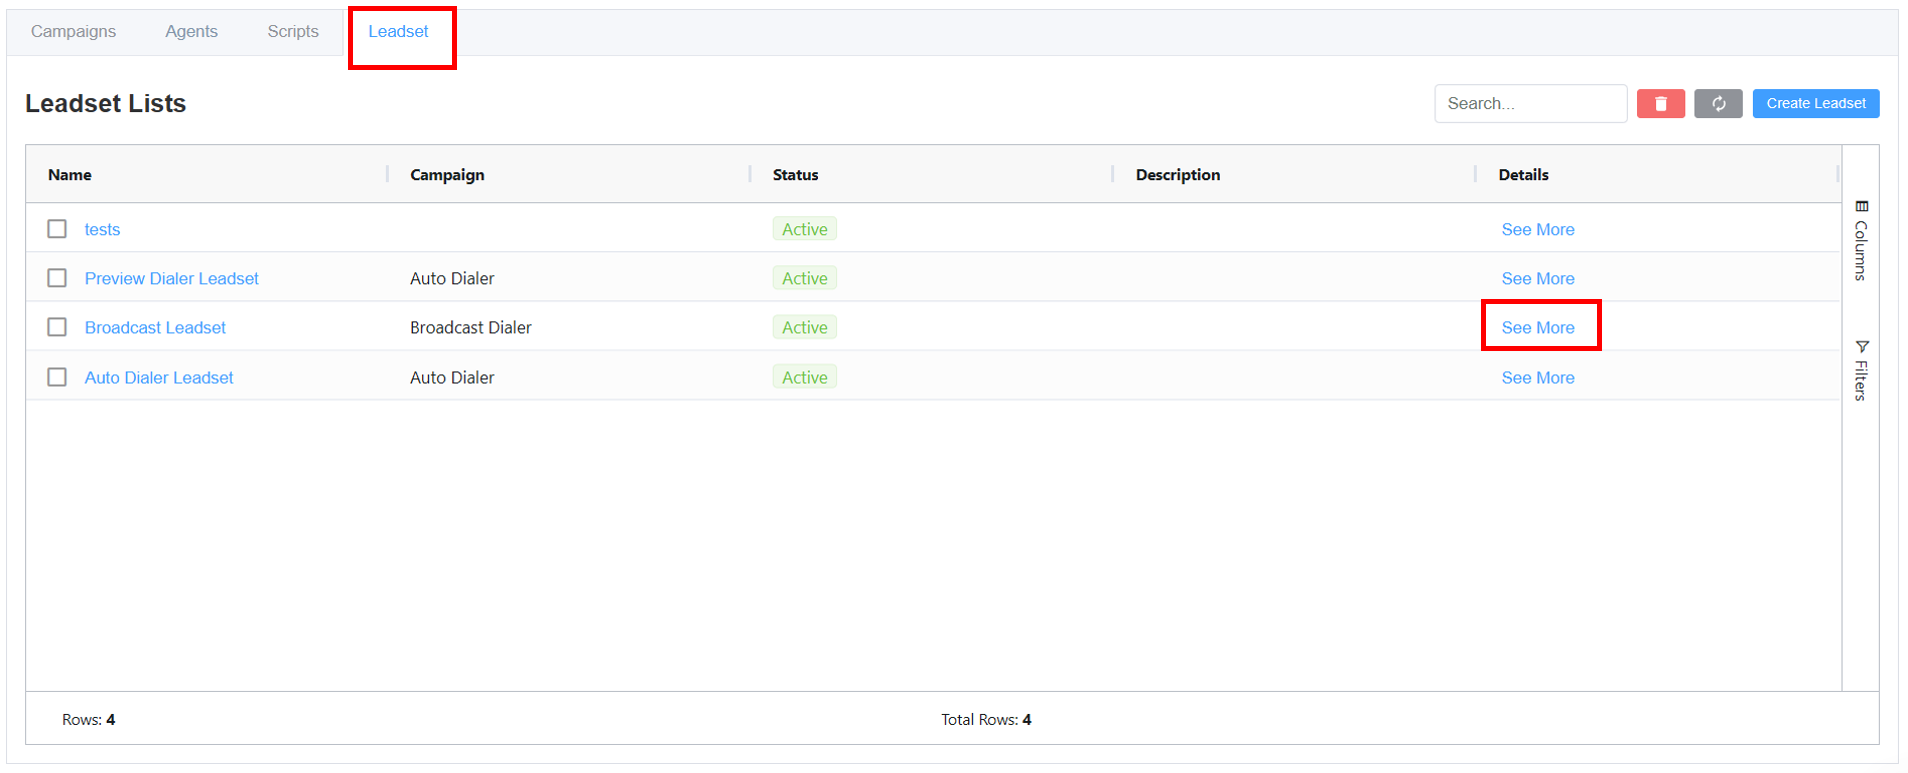Switch to the Campaigns tab
This screenshot has width=1908, height=773.
point(73,32)
